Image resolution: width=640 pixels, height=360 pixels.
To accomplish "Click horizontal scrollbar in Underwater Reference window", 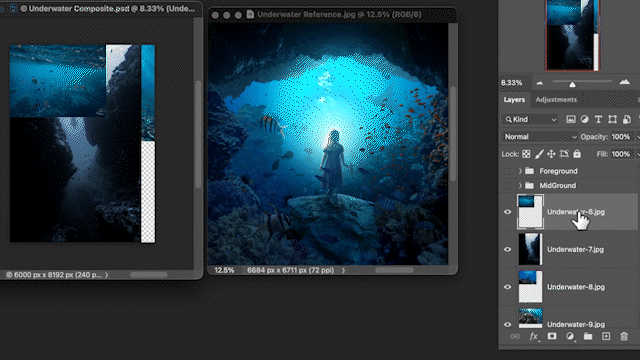I will (394, 270).
